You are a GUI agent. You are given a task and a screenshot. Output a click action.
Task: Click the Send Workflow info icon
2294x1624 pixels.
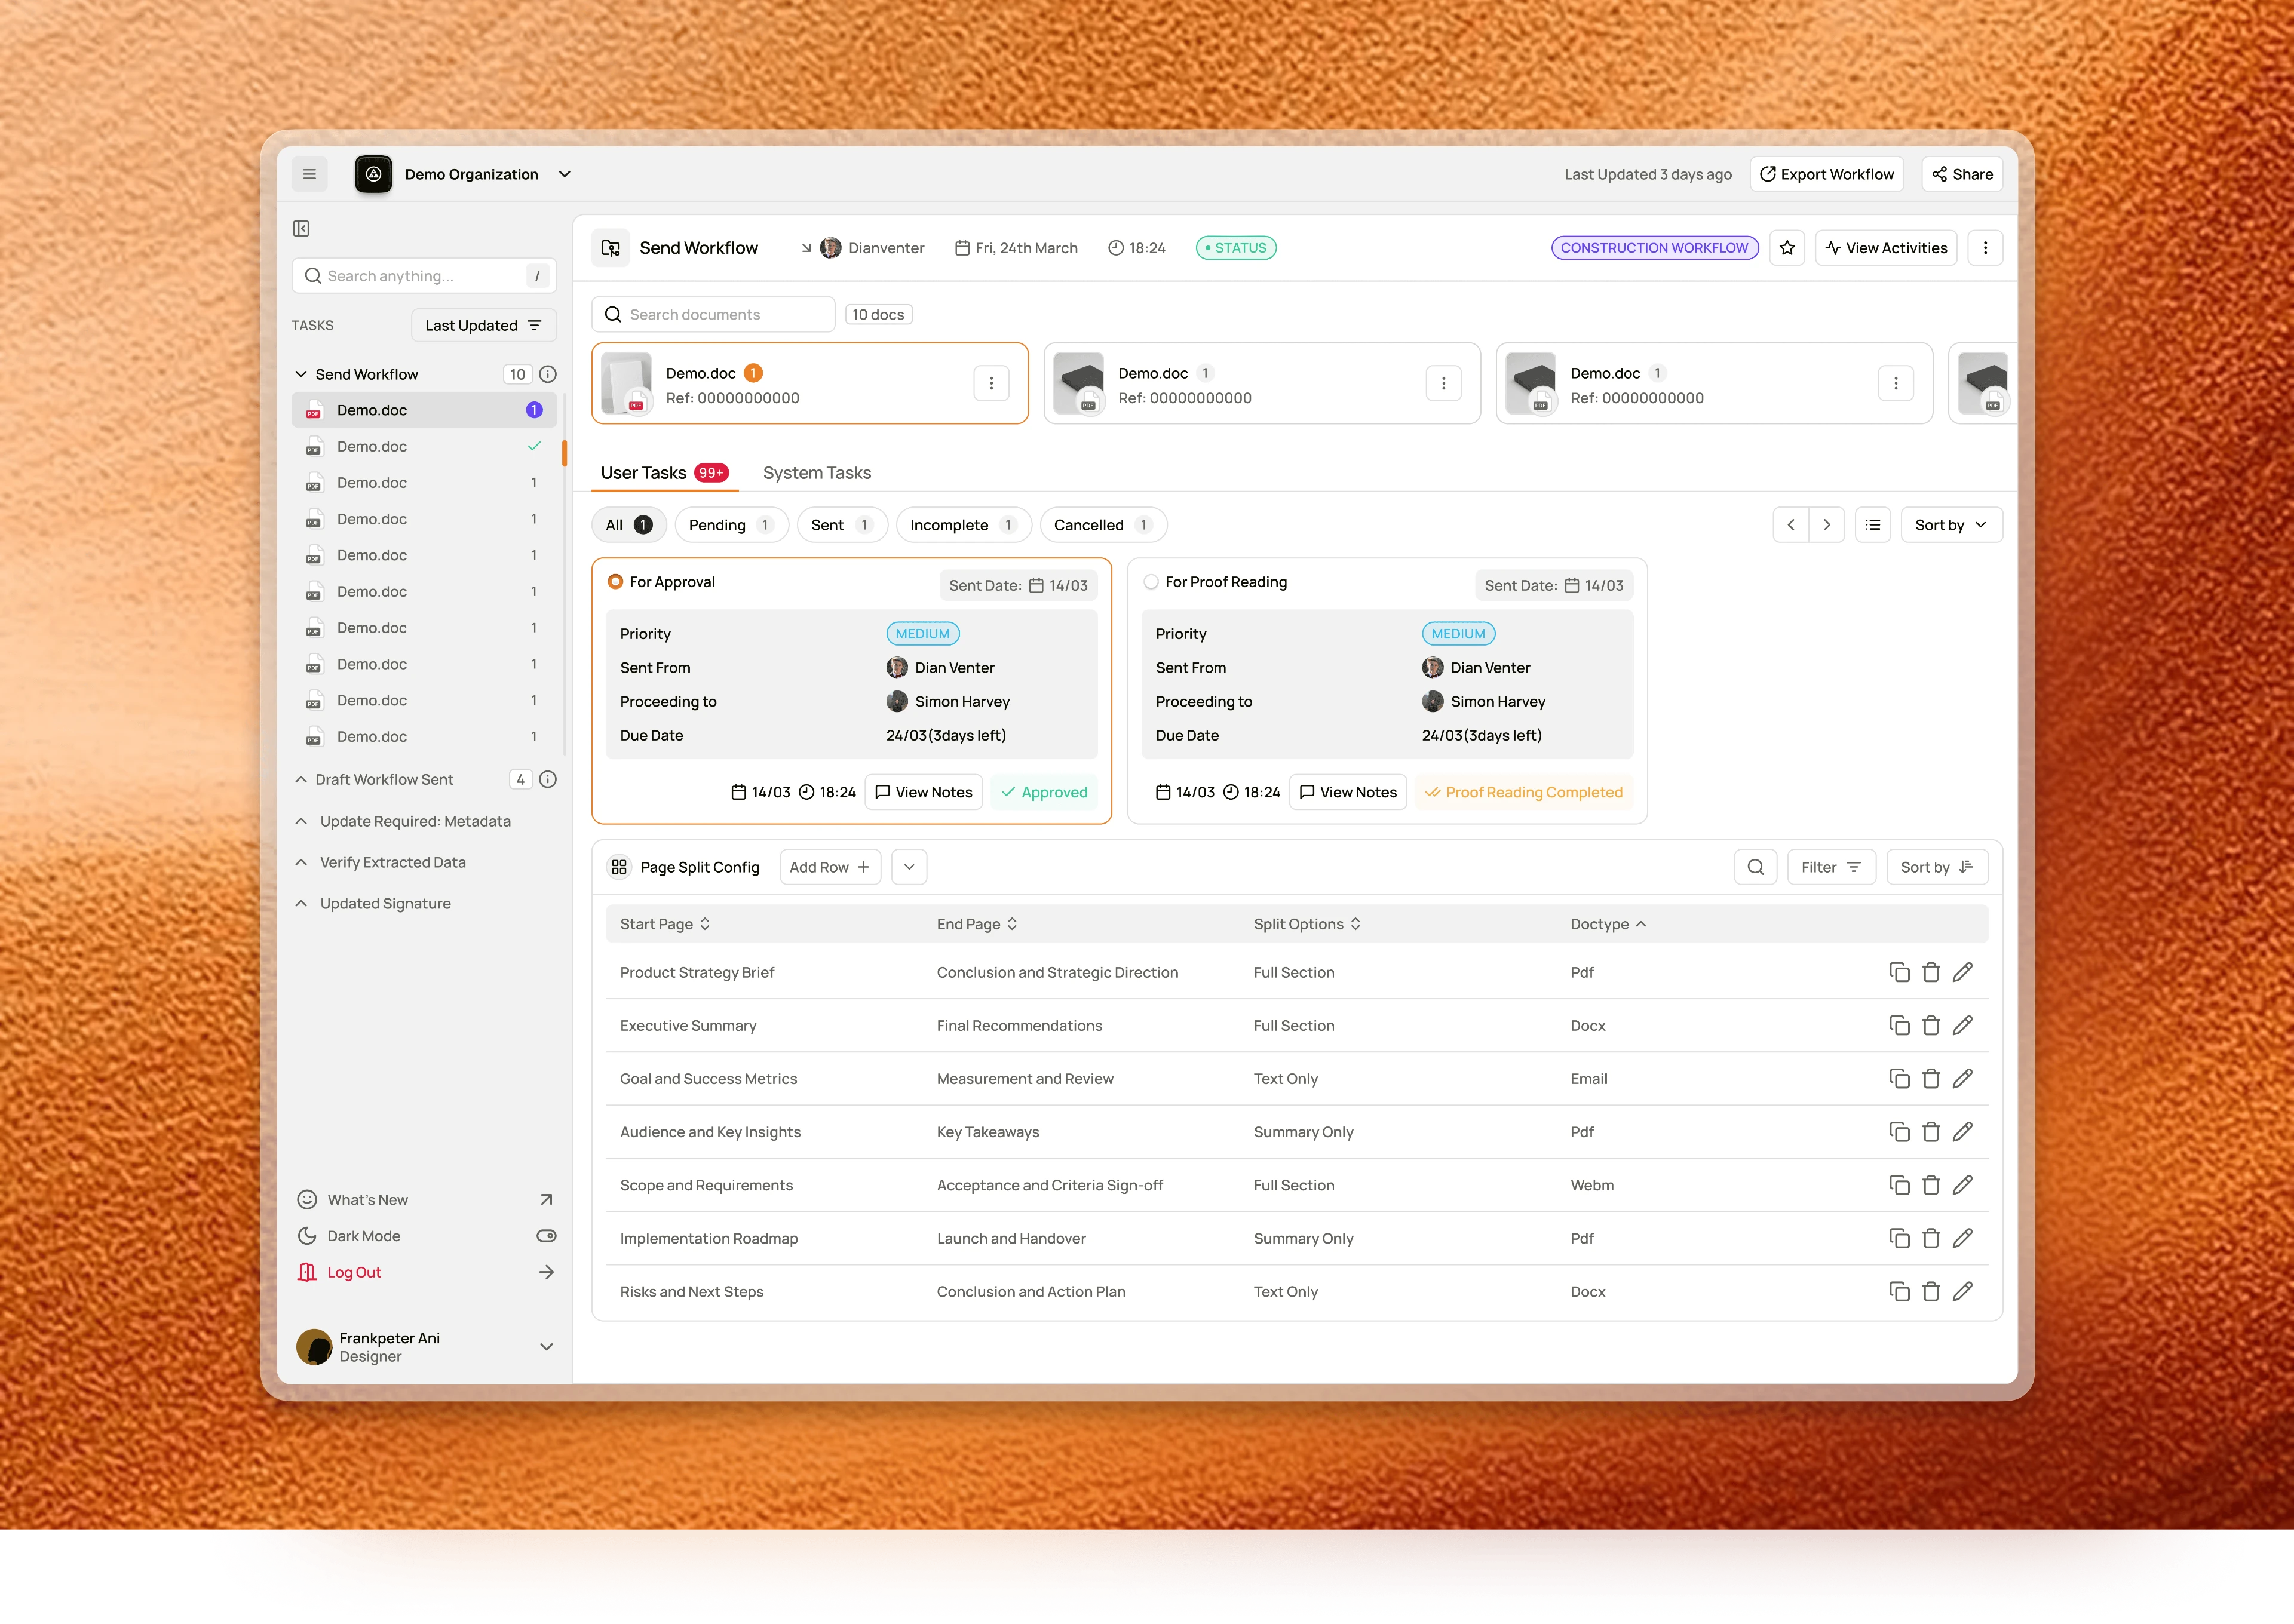tap(548, 374)
